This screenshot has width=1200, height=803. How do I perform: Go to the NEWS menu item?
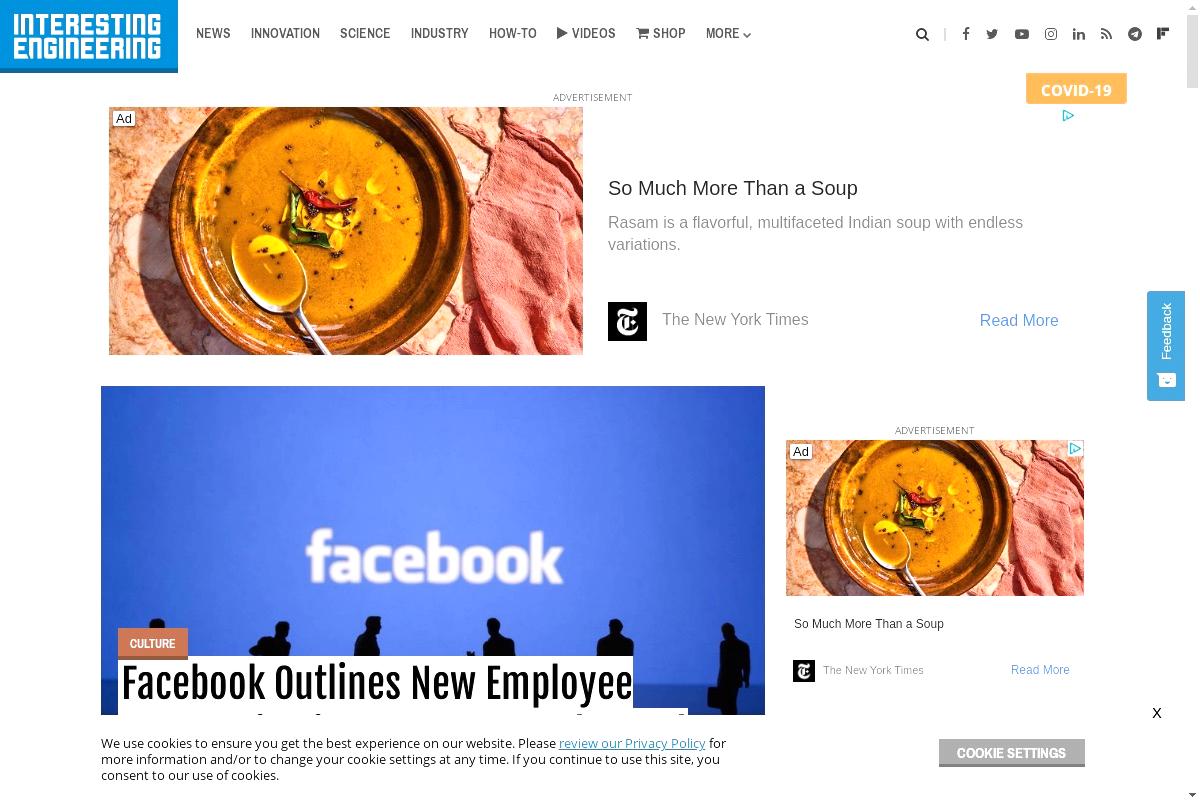[213, 34]
